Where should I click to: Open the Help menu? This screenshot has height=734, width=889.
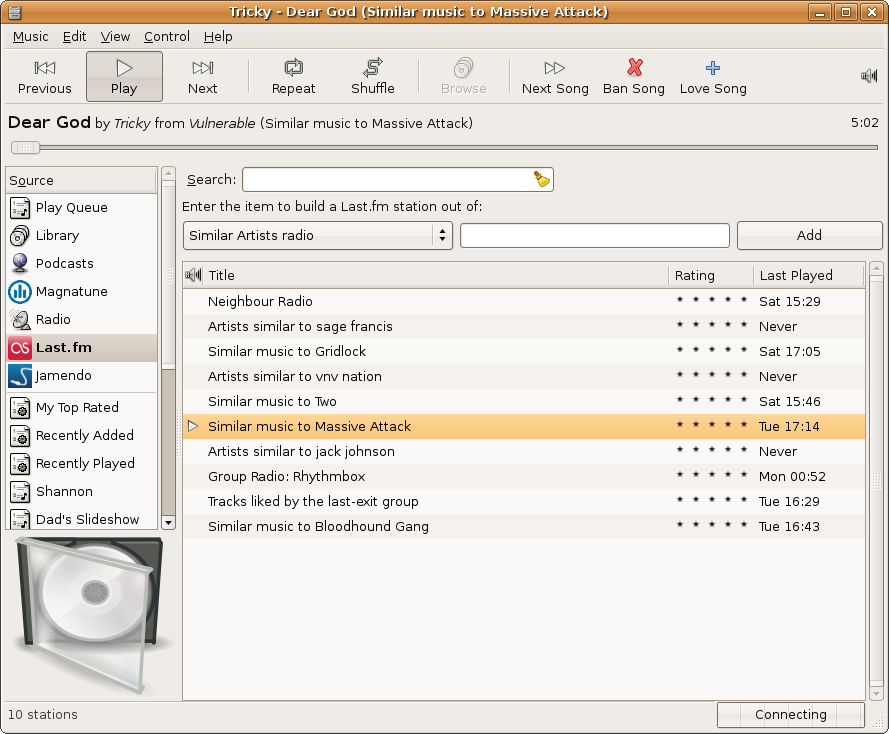tap(218, 37)
